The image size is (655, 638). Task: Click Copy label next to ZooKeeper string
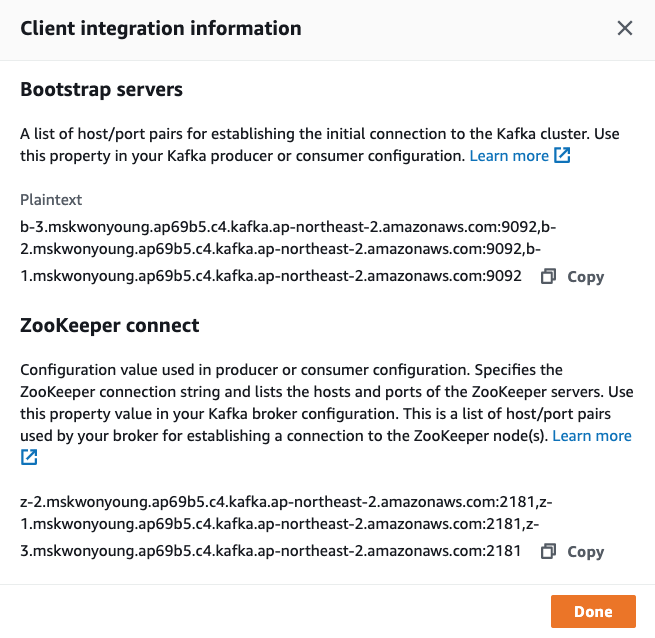585,552
